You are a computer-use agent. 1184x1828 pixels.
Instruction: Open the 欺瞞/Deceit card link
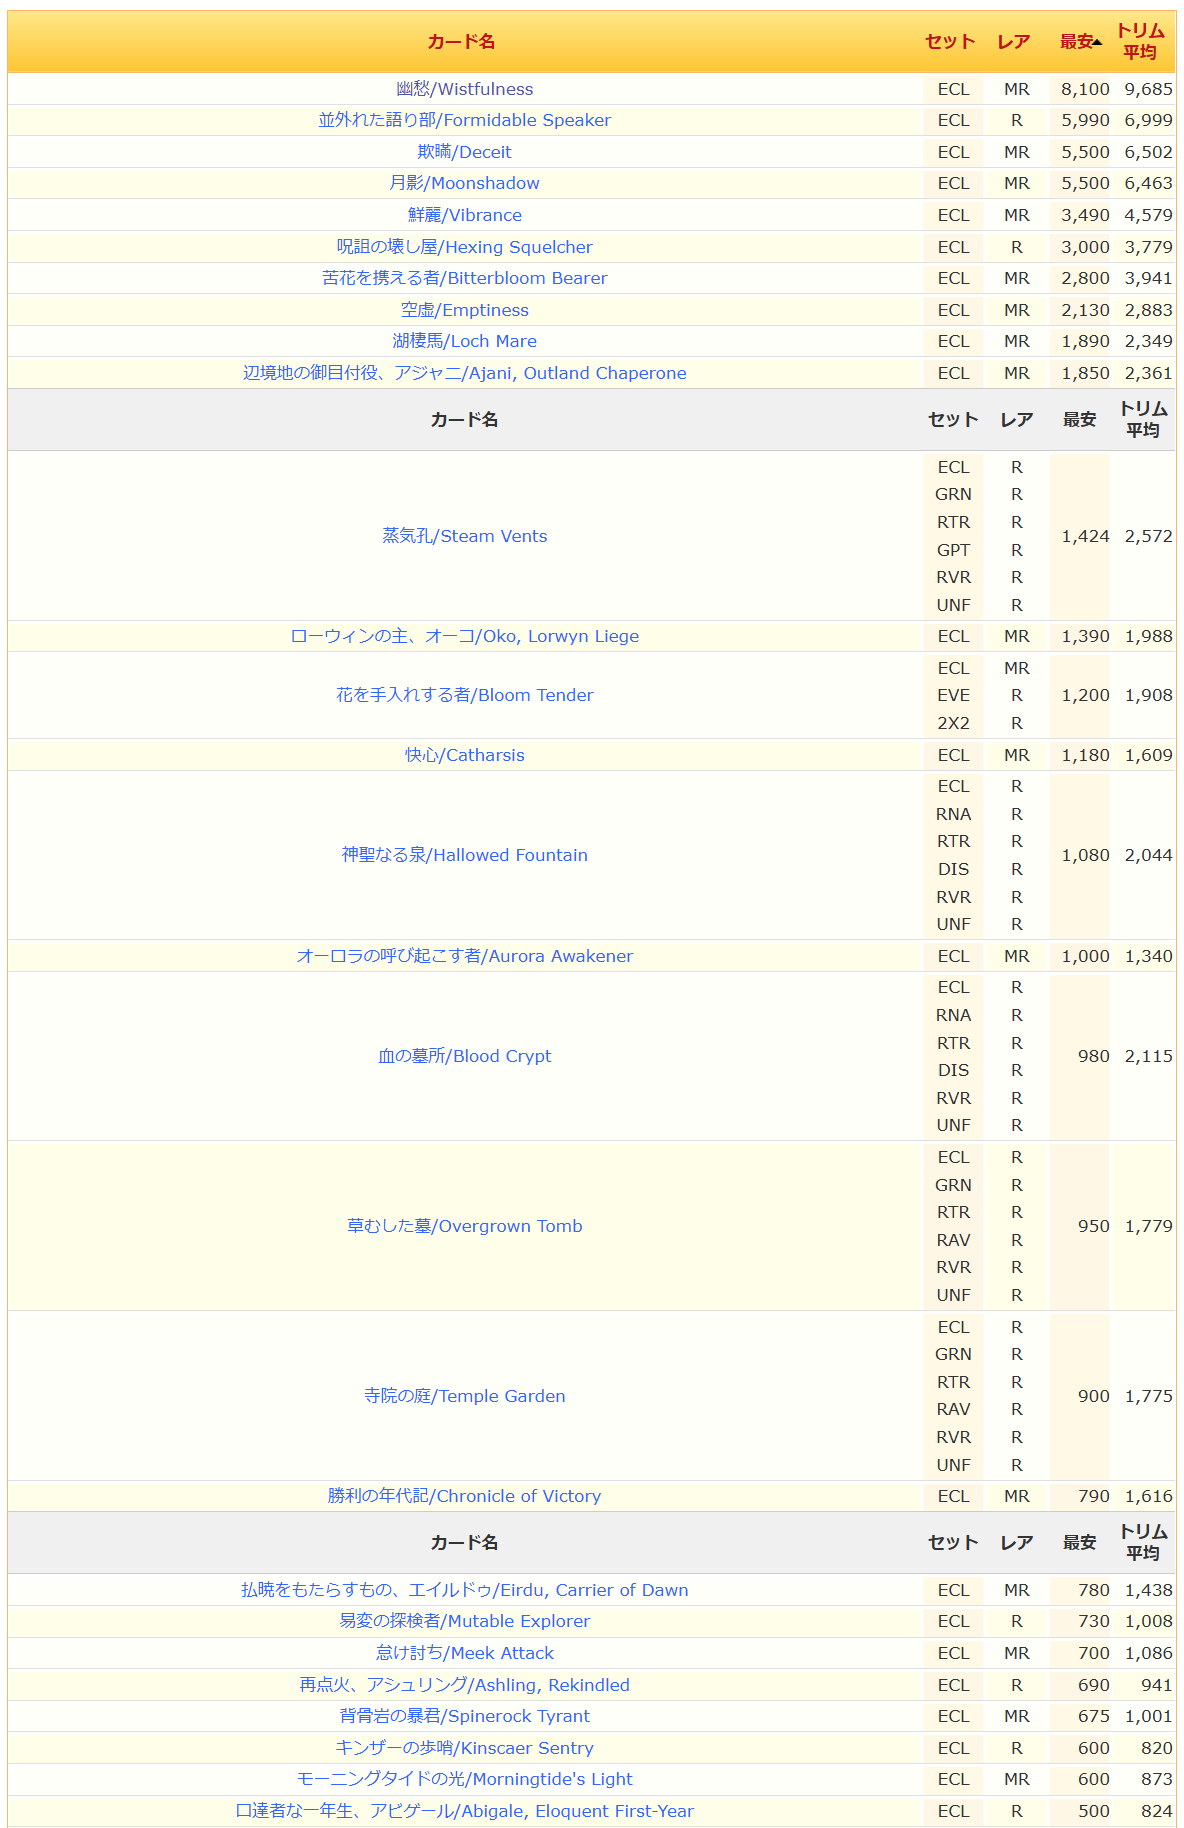coord(464,152)
